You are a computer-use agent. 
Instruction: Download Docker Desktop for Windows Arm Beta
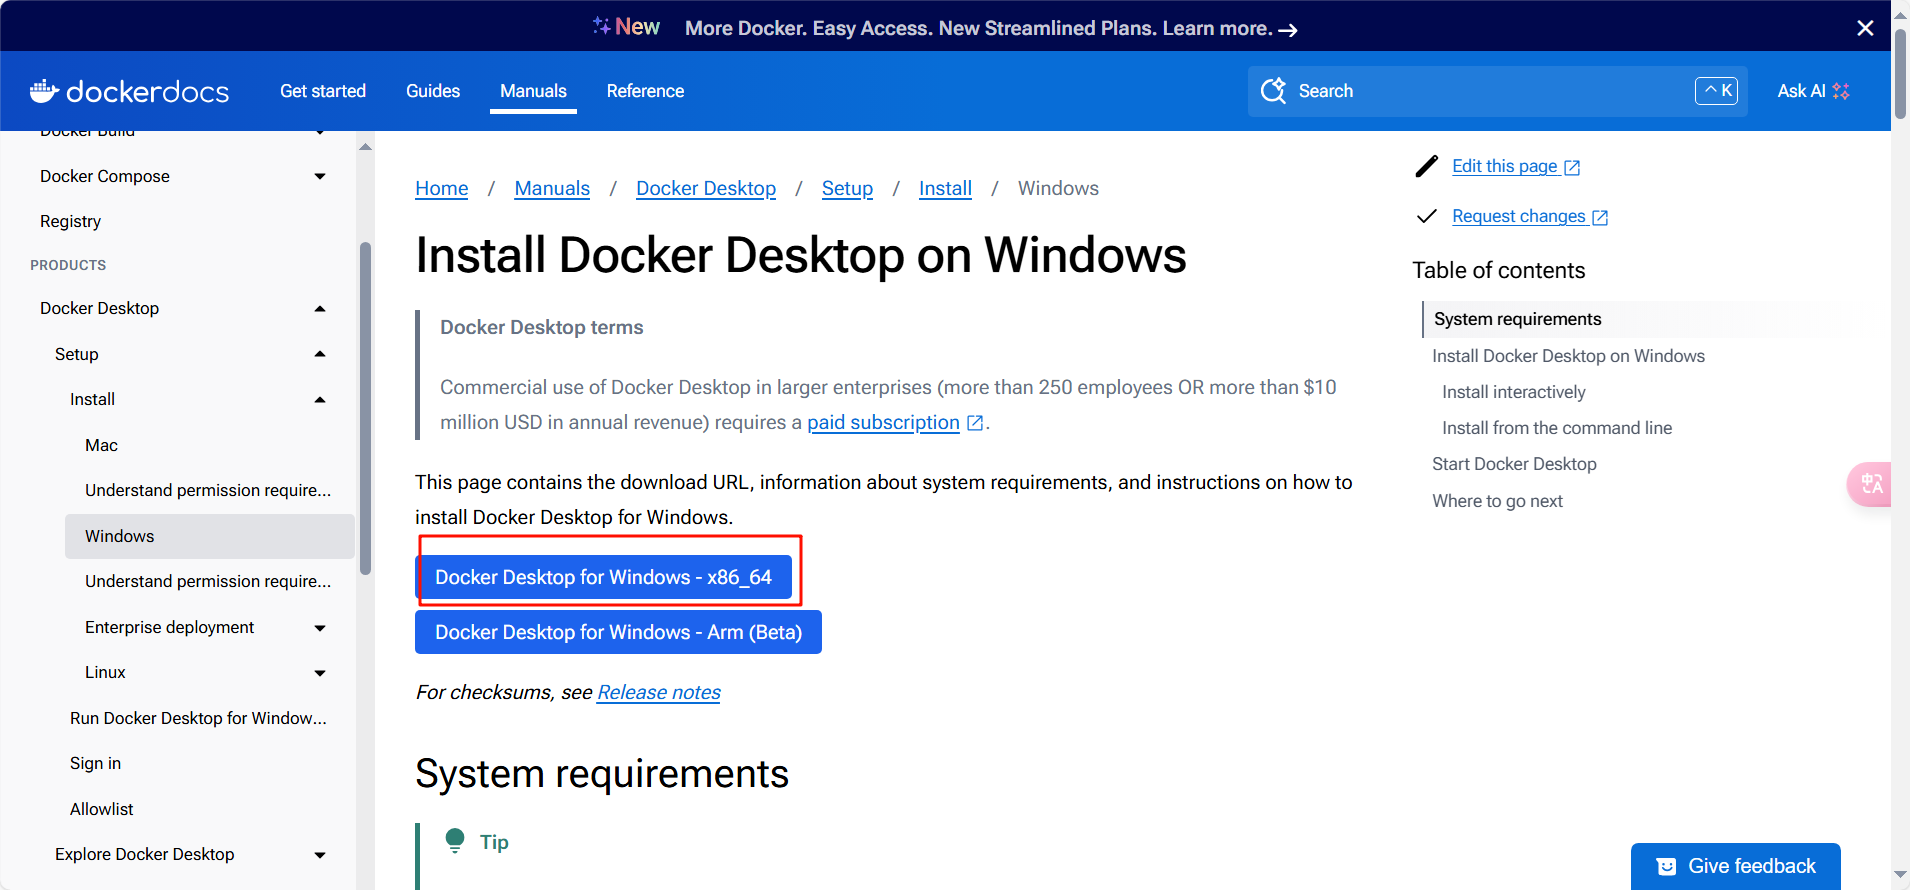coord(618,632)
